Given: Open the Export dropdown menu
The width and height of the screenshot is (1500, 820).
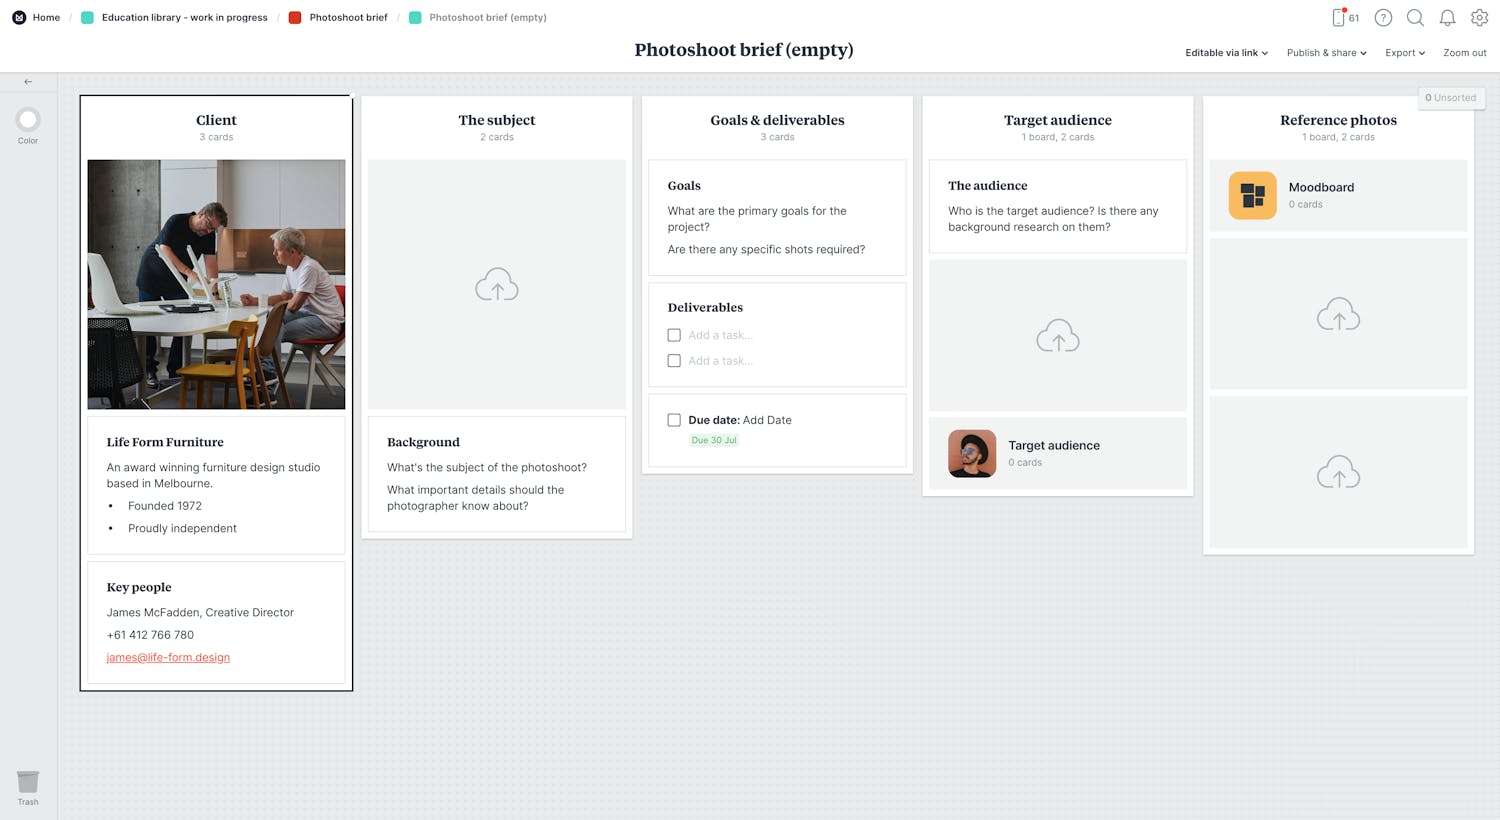Looking at the screenshot, I should coord(1405,53).
